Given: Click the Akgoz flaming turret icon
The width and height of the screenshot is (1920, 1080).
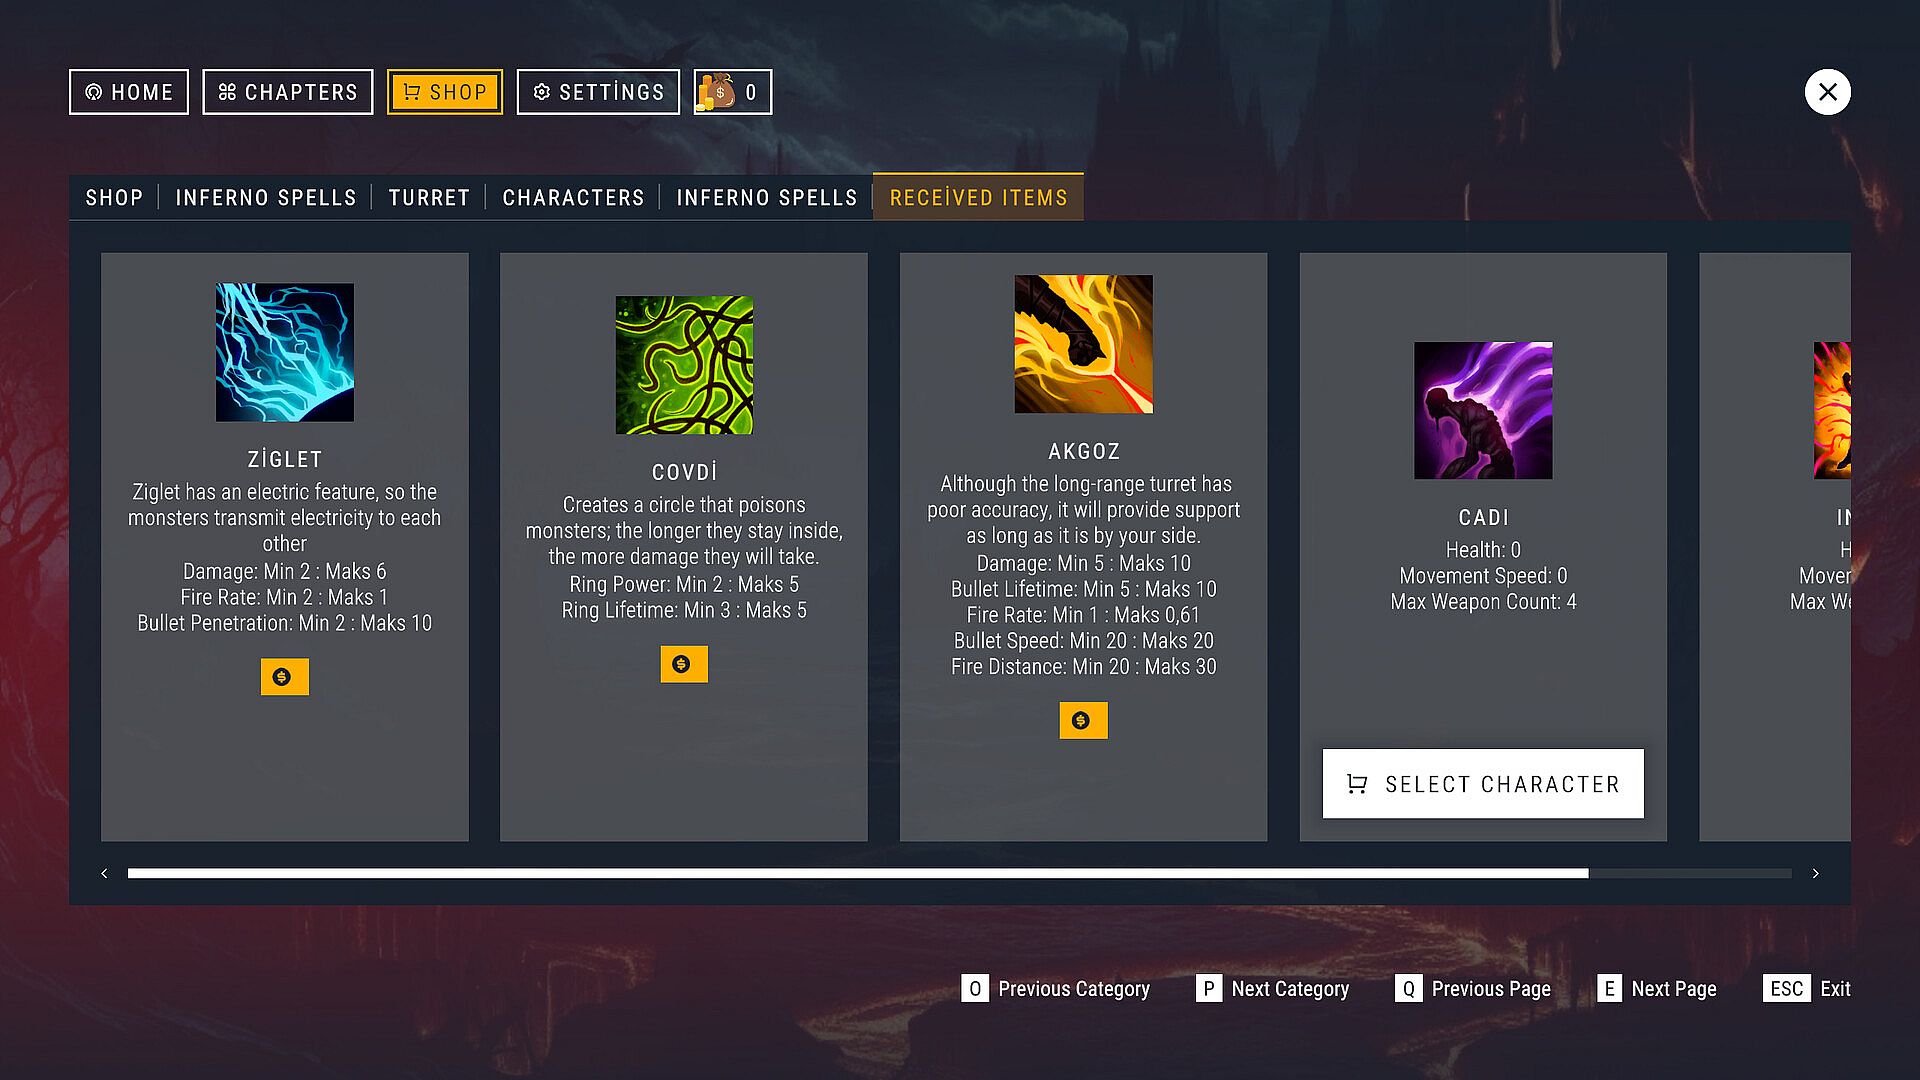Looking at the screenshot, I should (x=1083, y=344).
